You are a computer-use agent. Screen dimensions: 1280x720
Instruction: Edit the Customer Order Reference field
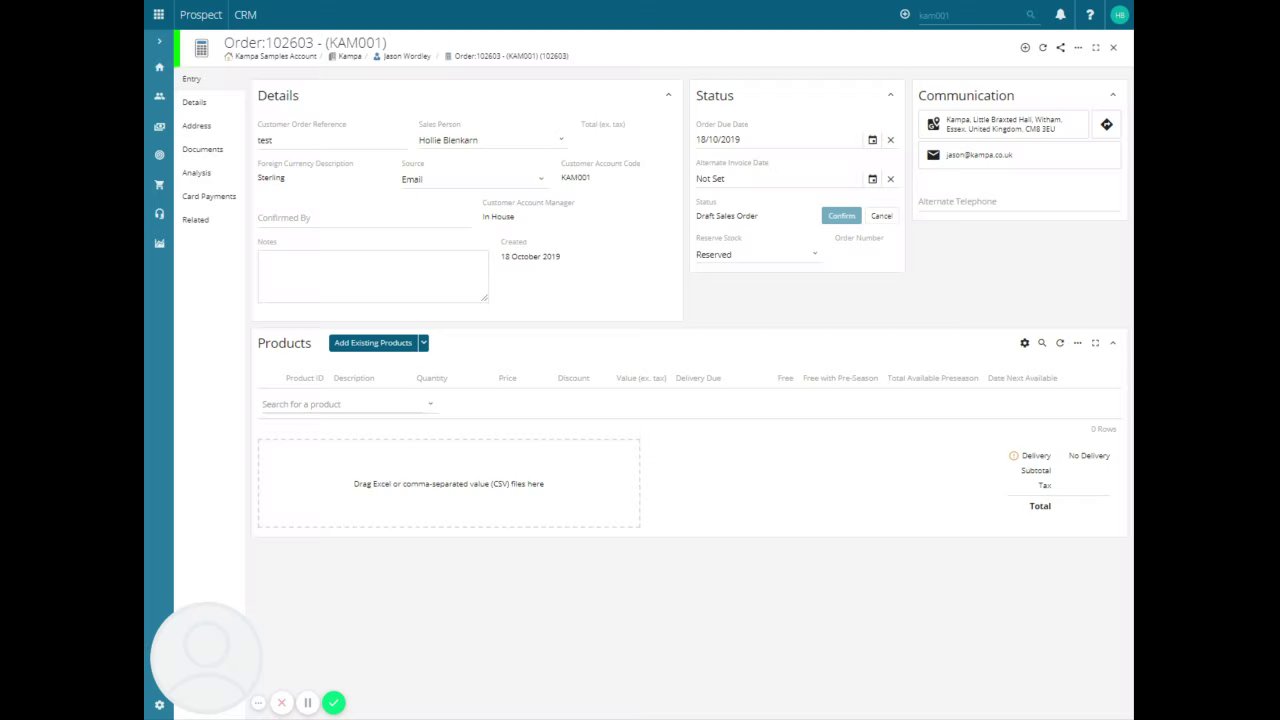(x=331, y=140)
